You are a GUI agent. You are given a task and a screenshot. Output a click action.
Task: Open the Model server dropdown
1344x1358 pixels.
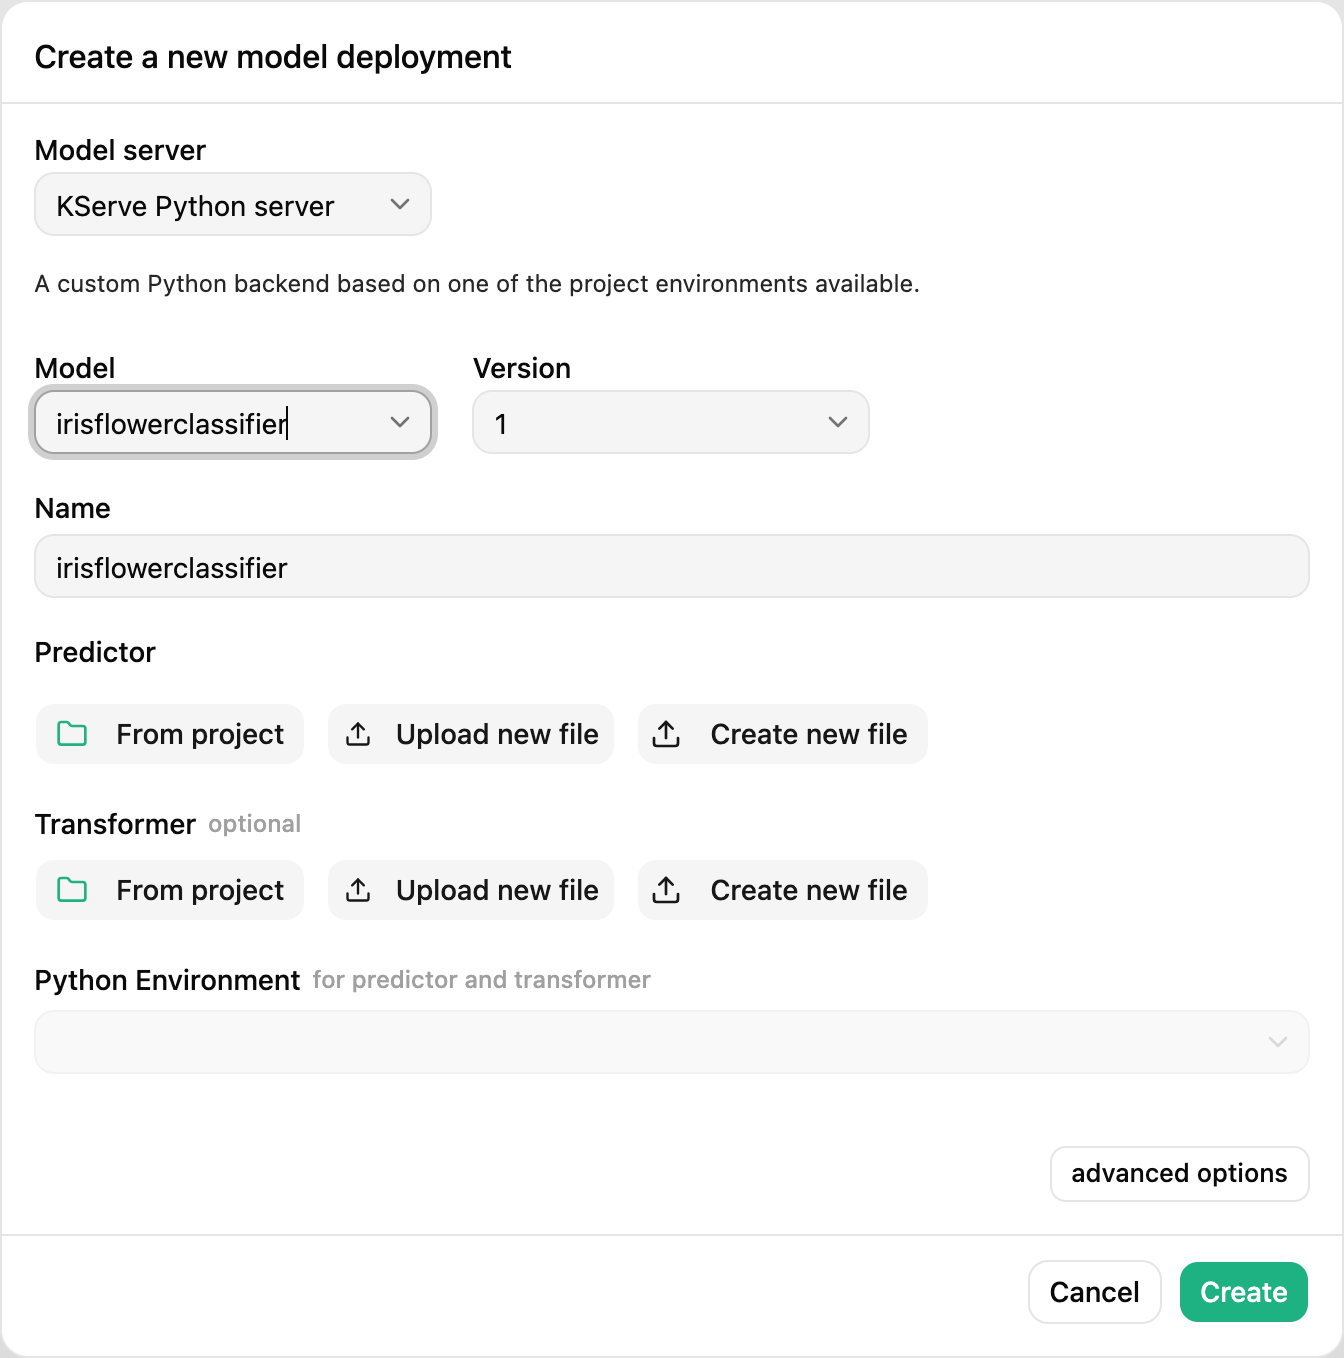[233, 205]
